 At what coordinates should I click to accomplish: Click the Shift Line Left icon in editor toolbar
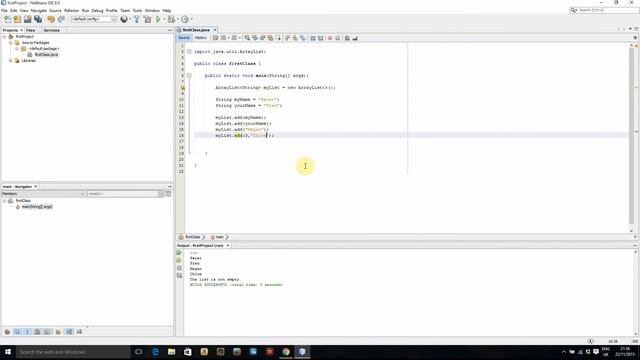point(313,38)
